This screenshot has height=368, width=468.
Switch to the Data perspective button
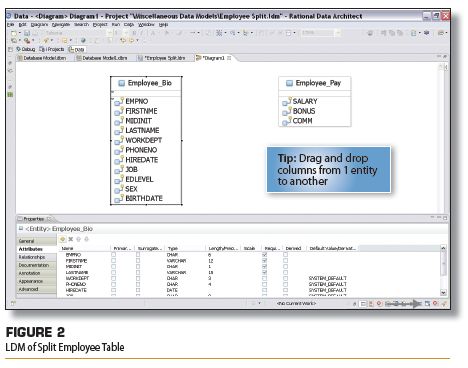[76, 49]
